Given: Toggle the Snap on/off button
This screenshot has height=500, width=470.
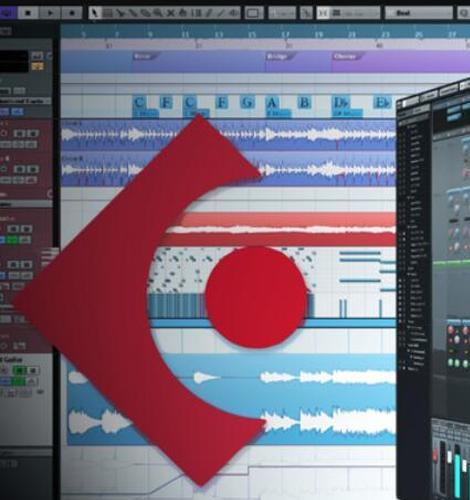Looking at the screenshot, I should (x=323, y=13).
